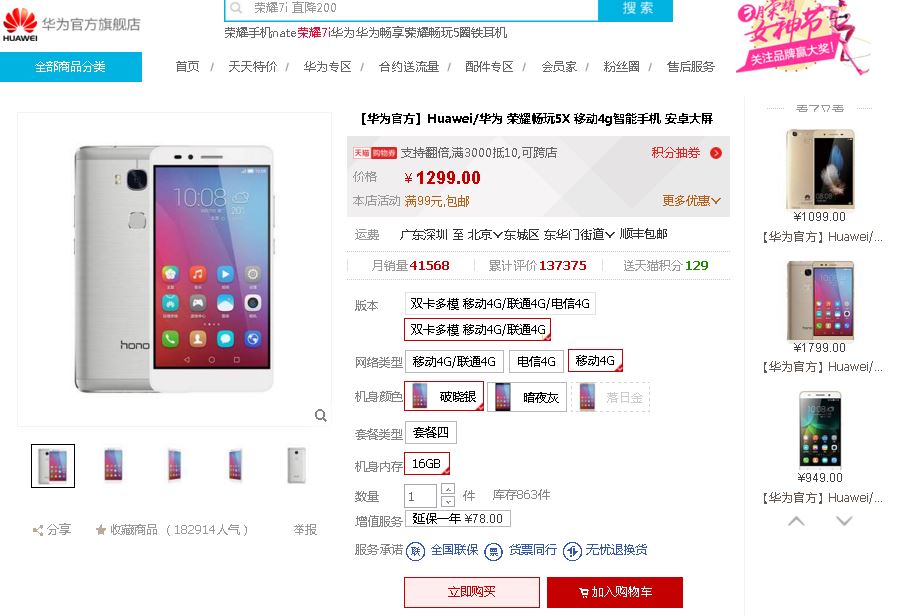Choose the 暗夜灰 body color swatch
Image resolution: width=899 pixels, height=616 pixels.
(526, 397)
